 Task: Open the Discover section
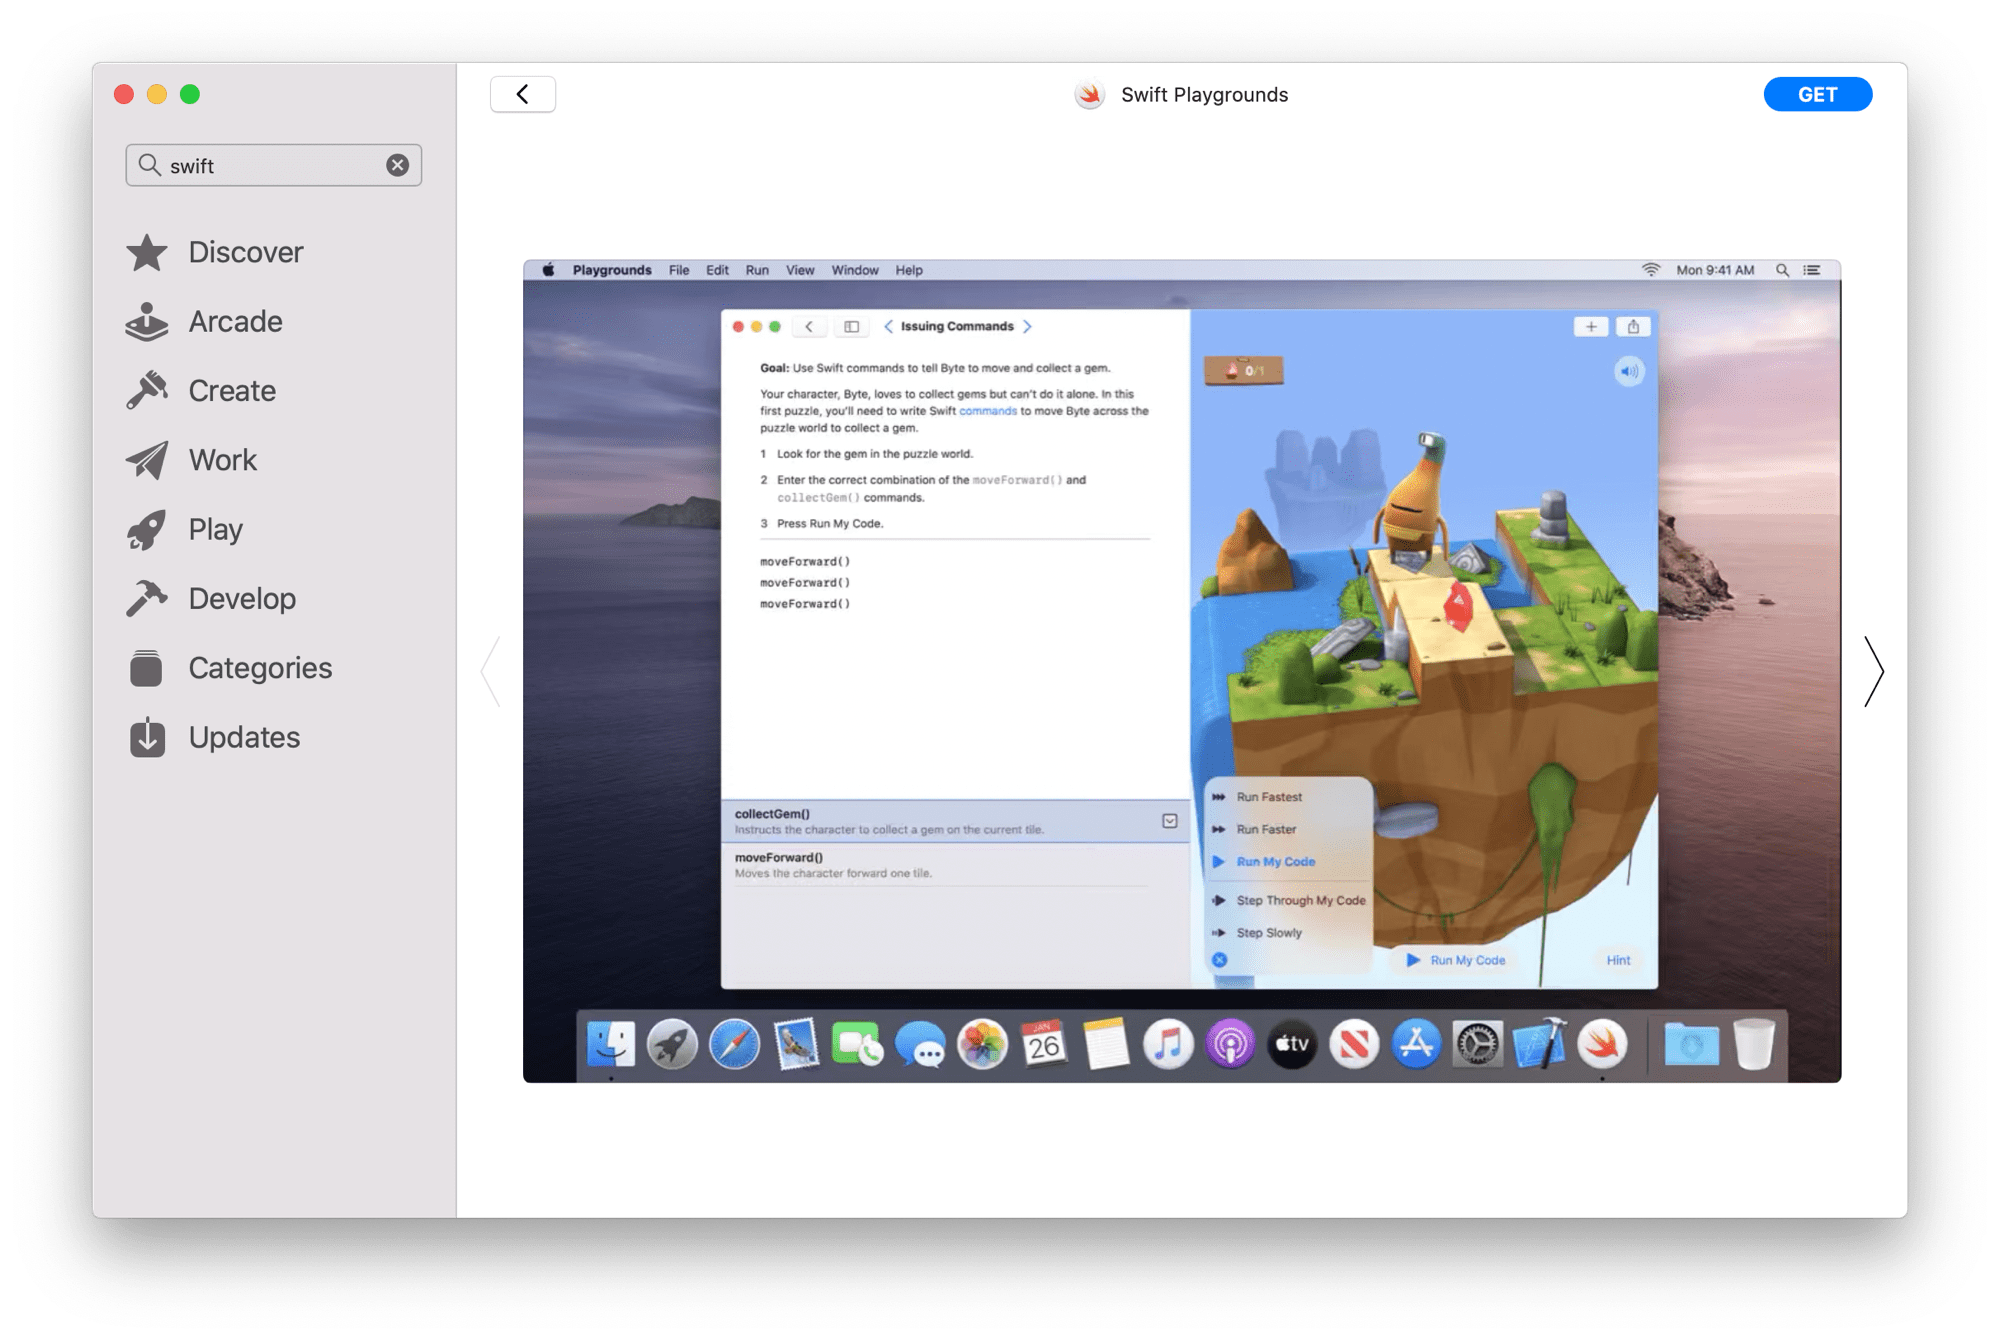pyautogui.click(x=245, y=252)
